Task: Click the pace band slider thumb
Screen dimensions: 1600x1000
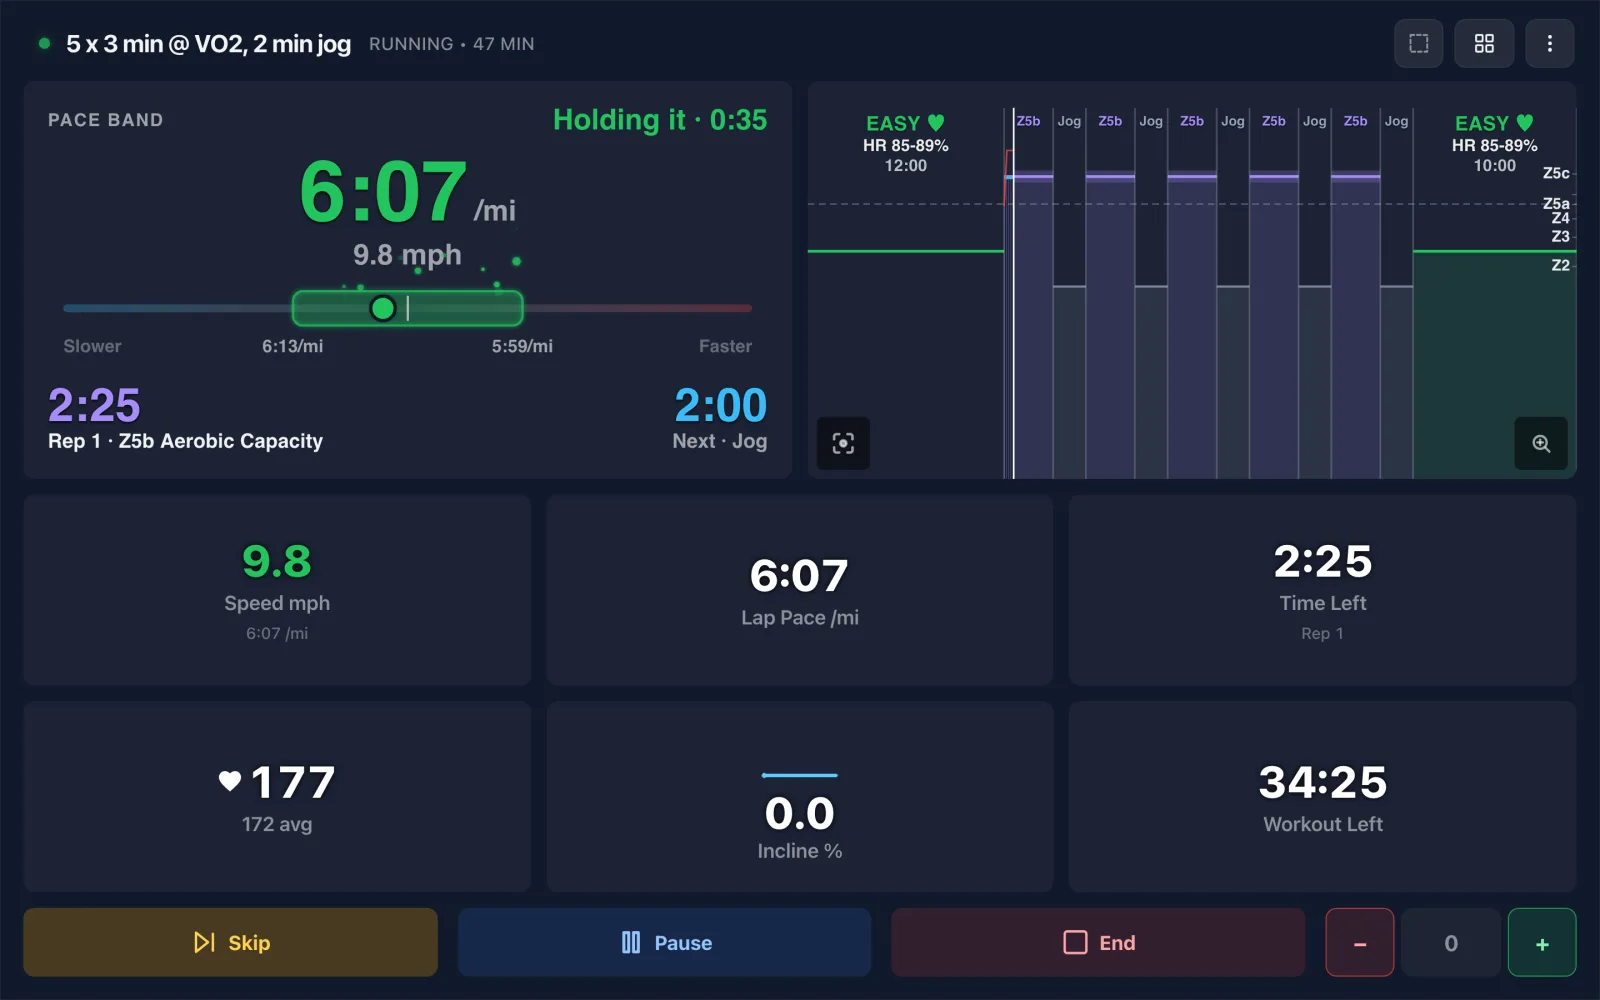Action: click(x=382, y=308)
